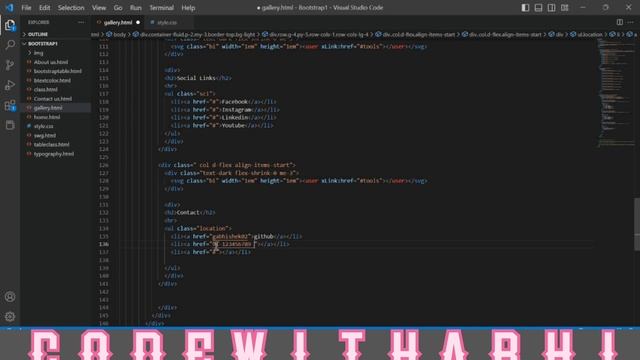Viewport: 640px width, 360px height.
Task: Open the editor More Actions ellipsis
Action: pyautogui.click(x=631, y=22)
